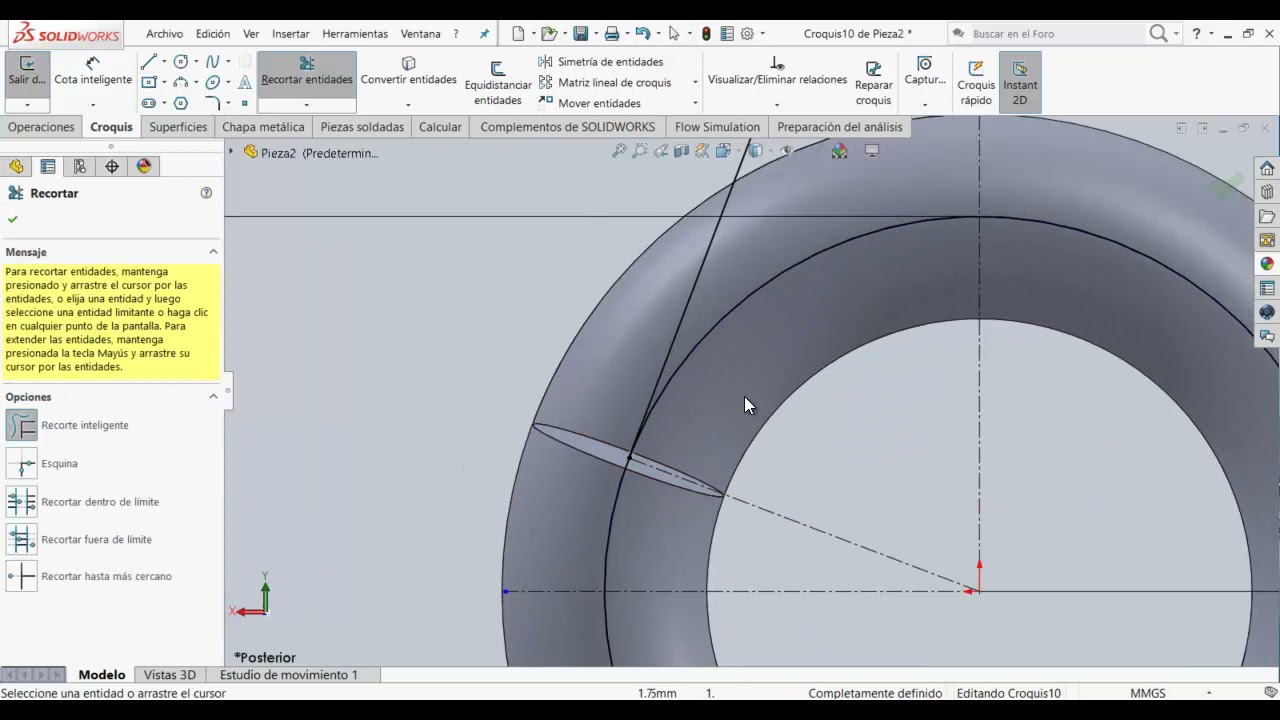Select Recortar dentro de límite option
The height and width of the screenshot is (720, 1280).
(22, 501)
